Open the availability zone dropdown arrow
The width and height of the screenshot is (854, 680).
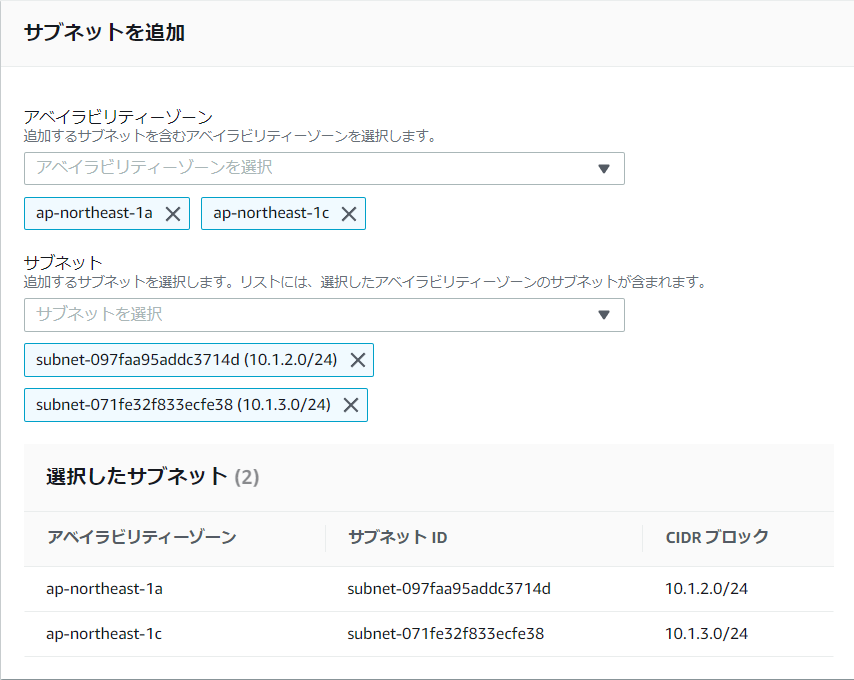point(603,169)
